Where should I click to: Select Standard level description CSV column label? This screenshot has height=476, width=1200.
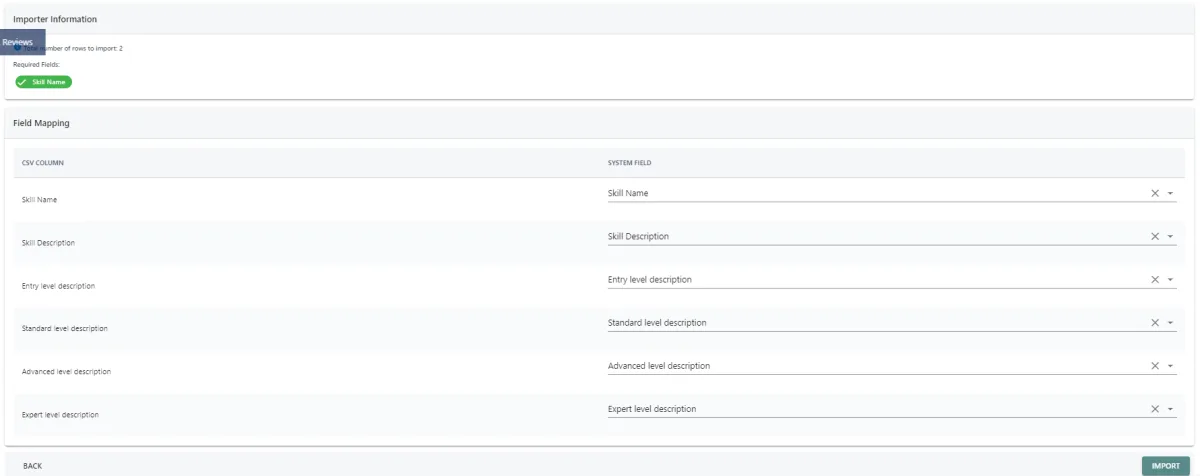64,328
